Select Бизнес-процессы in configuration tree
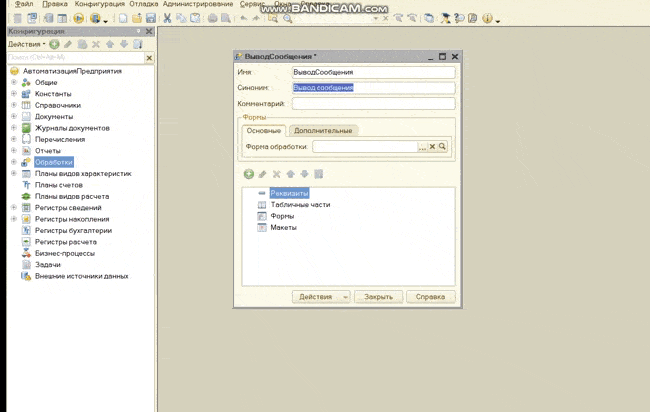This screenshot has height=412, width=650. pos(65,253)
